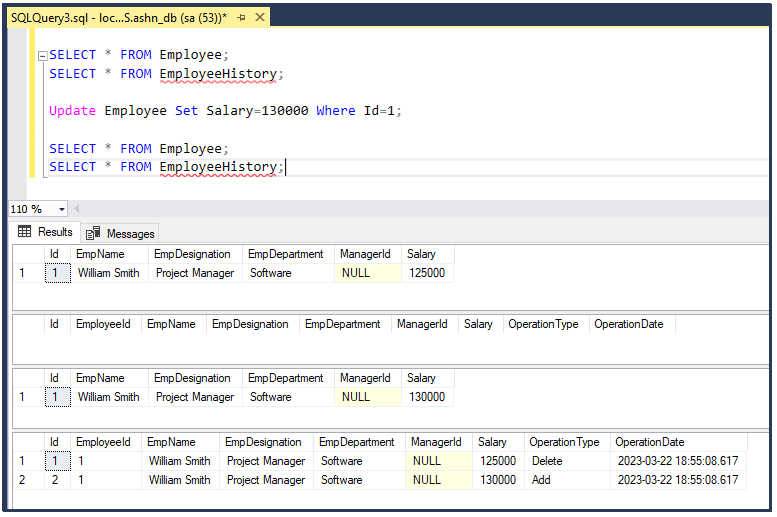Viewport: 777px width, 517px height.
Task: Switch to the Results tab
Action: 46,232
